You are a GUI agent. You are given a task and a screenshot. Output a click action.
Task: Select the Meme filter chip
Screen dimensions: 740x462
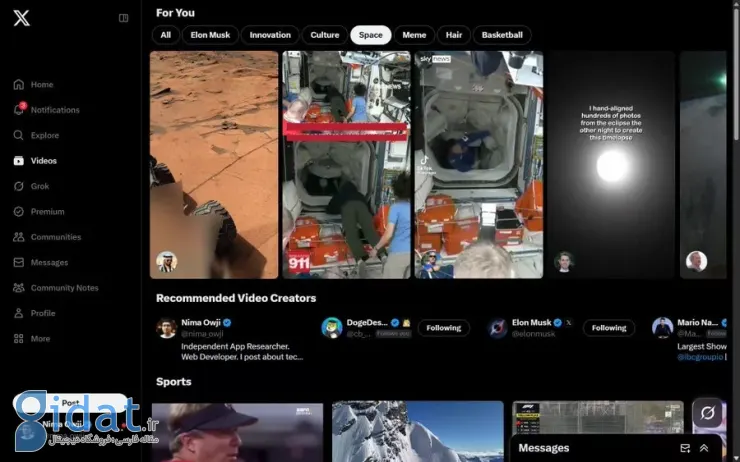pyautogui.click(x=414, y=35)
